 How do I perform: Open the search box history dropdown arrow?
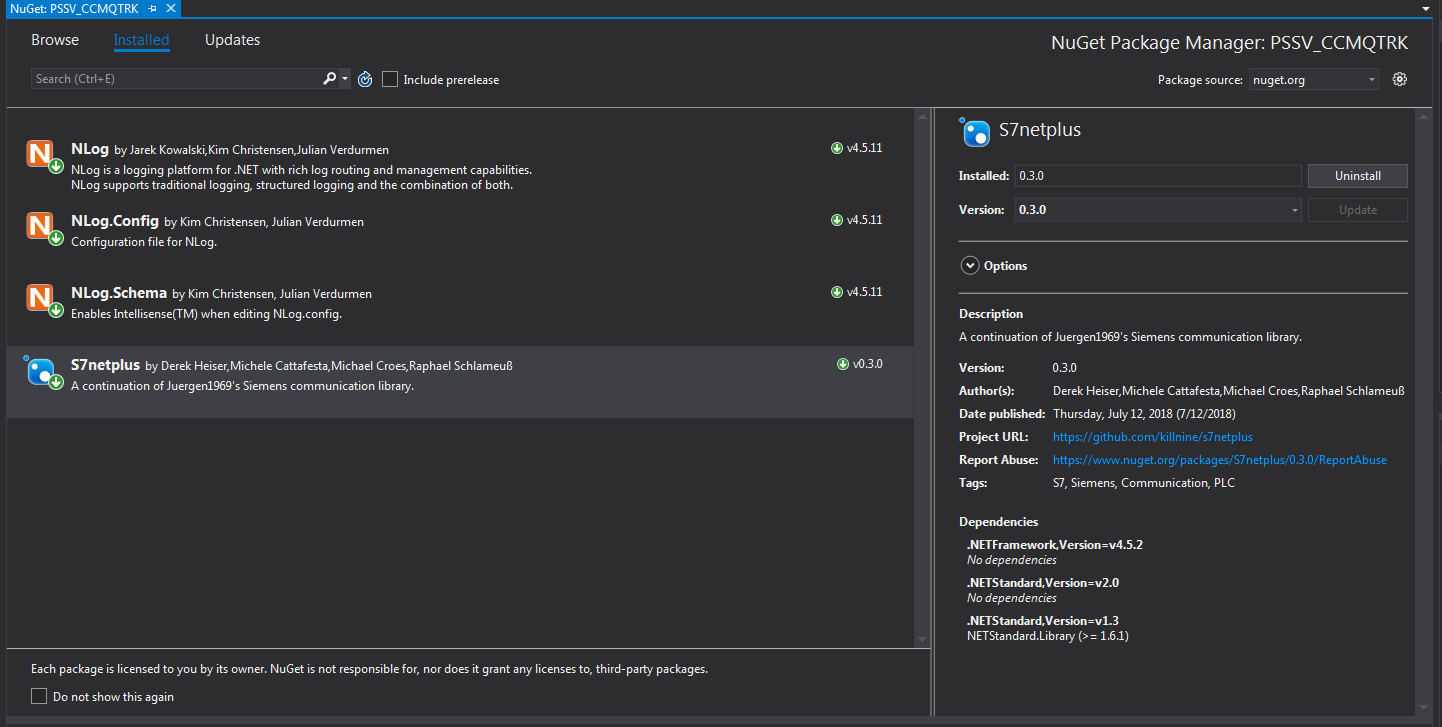click(x=345, y=79)
